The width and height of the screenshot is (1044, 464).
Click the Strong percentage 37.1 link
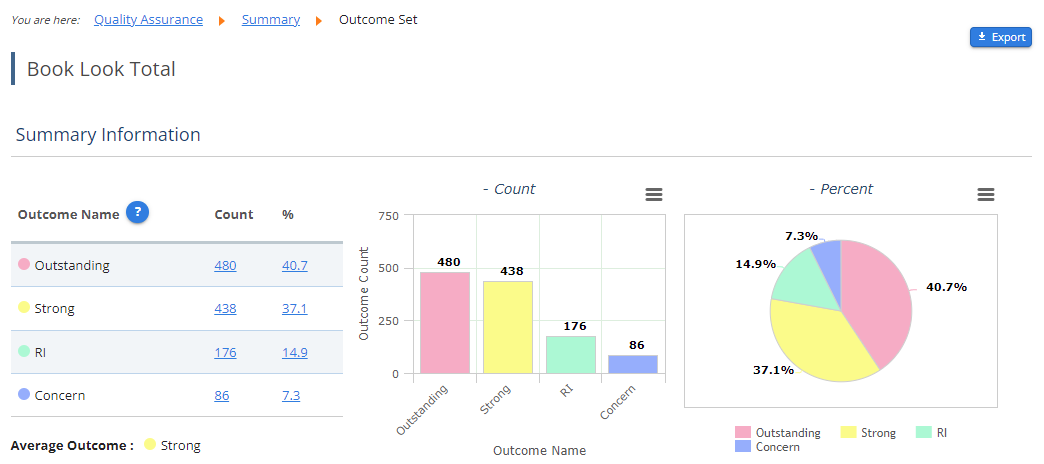click(295, 309)
